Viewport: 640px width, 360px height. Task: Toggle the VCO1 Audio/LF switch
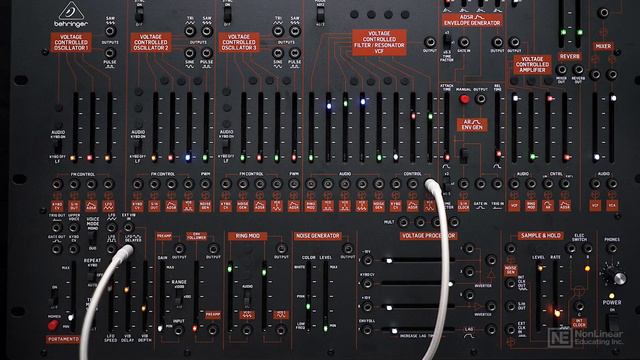tap(58, 147)
